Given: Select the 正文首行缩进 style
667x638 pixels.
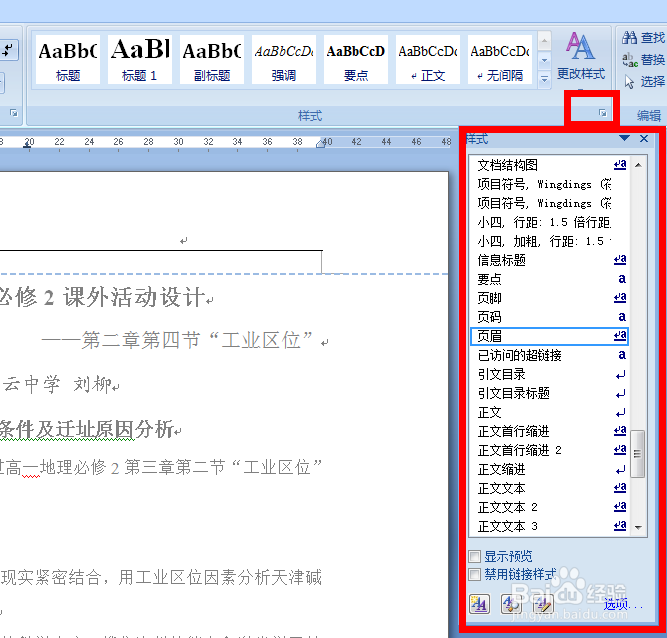Looking at the screenshot, I should (x=549, y=431).
